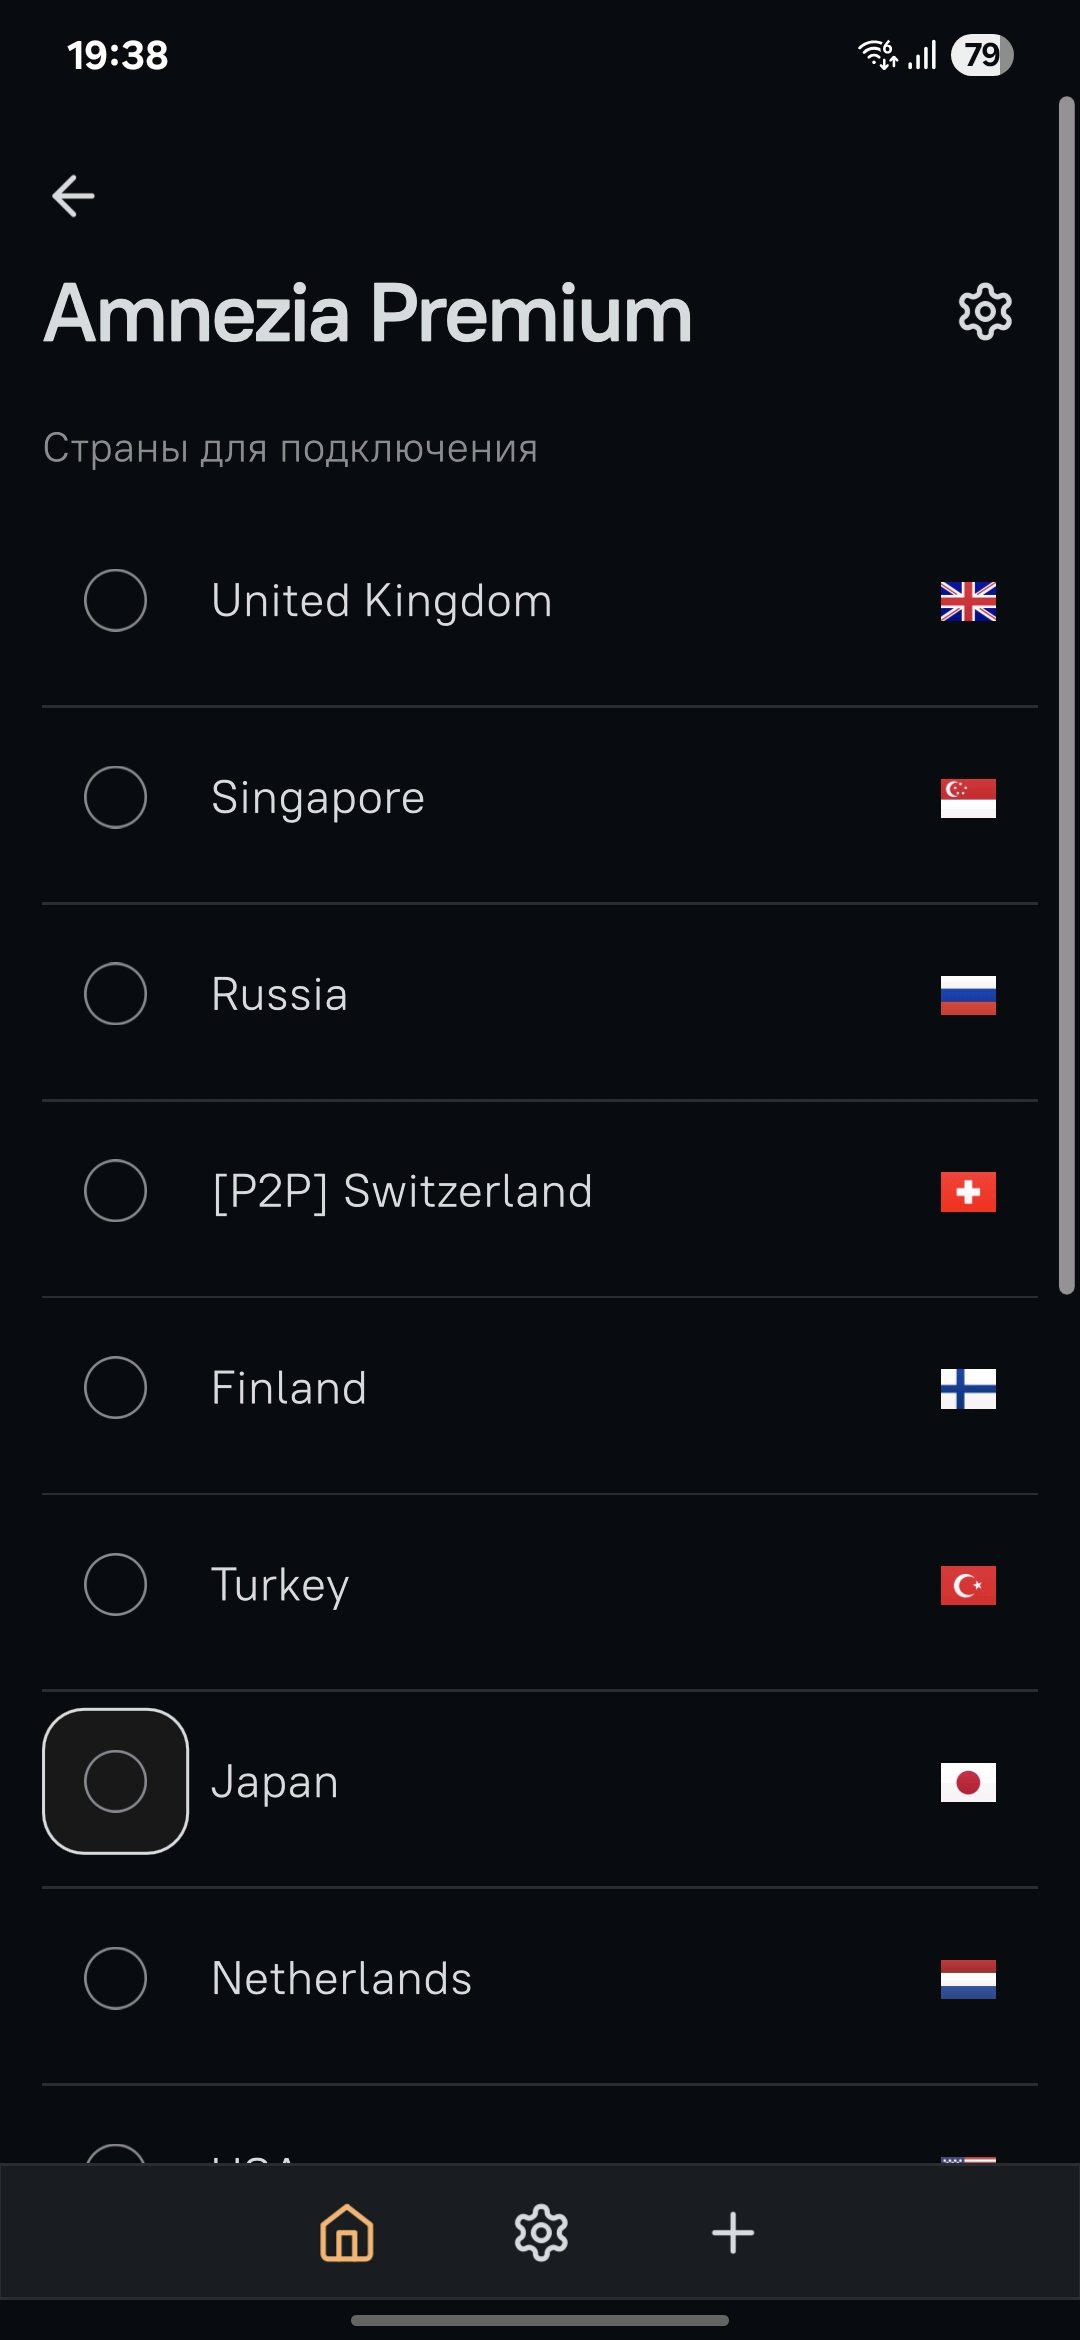Open Settings tab in bottom bar

[541, 2232]
